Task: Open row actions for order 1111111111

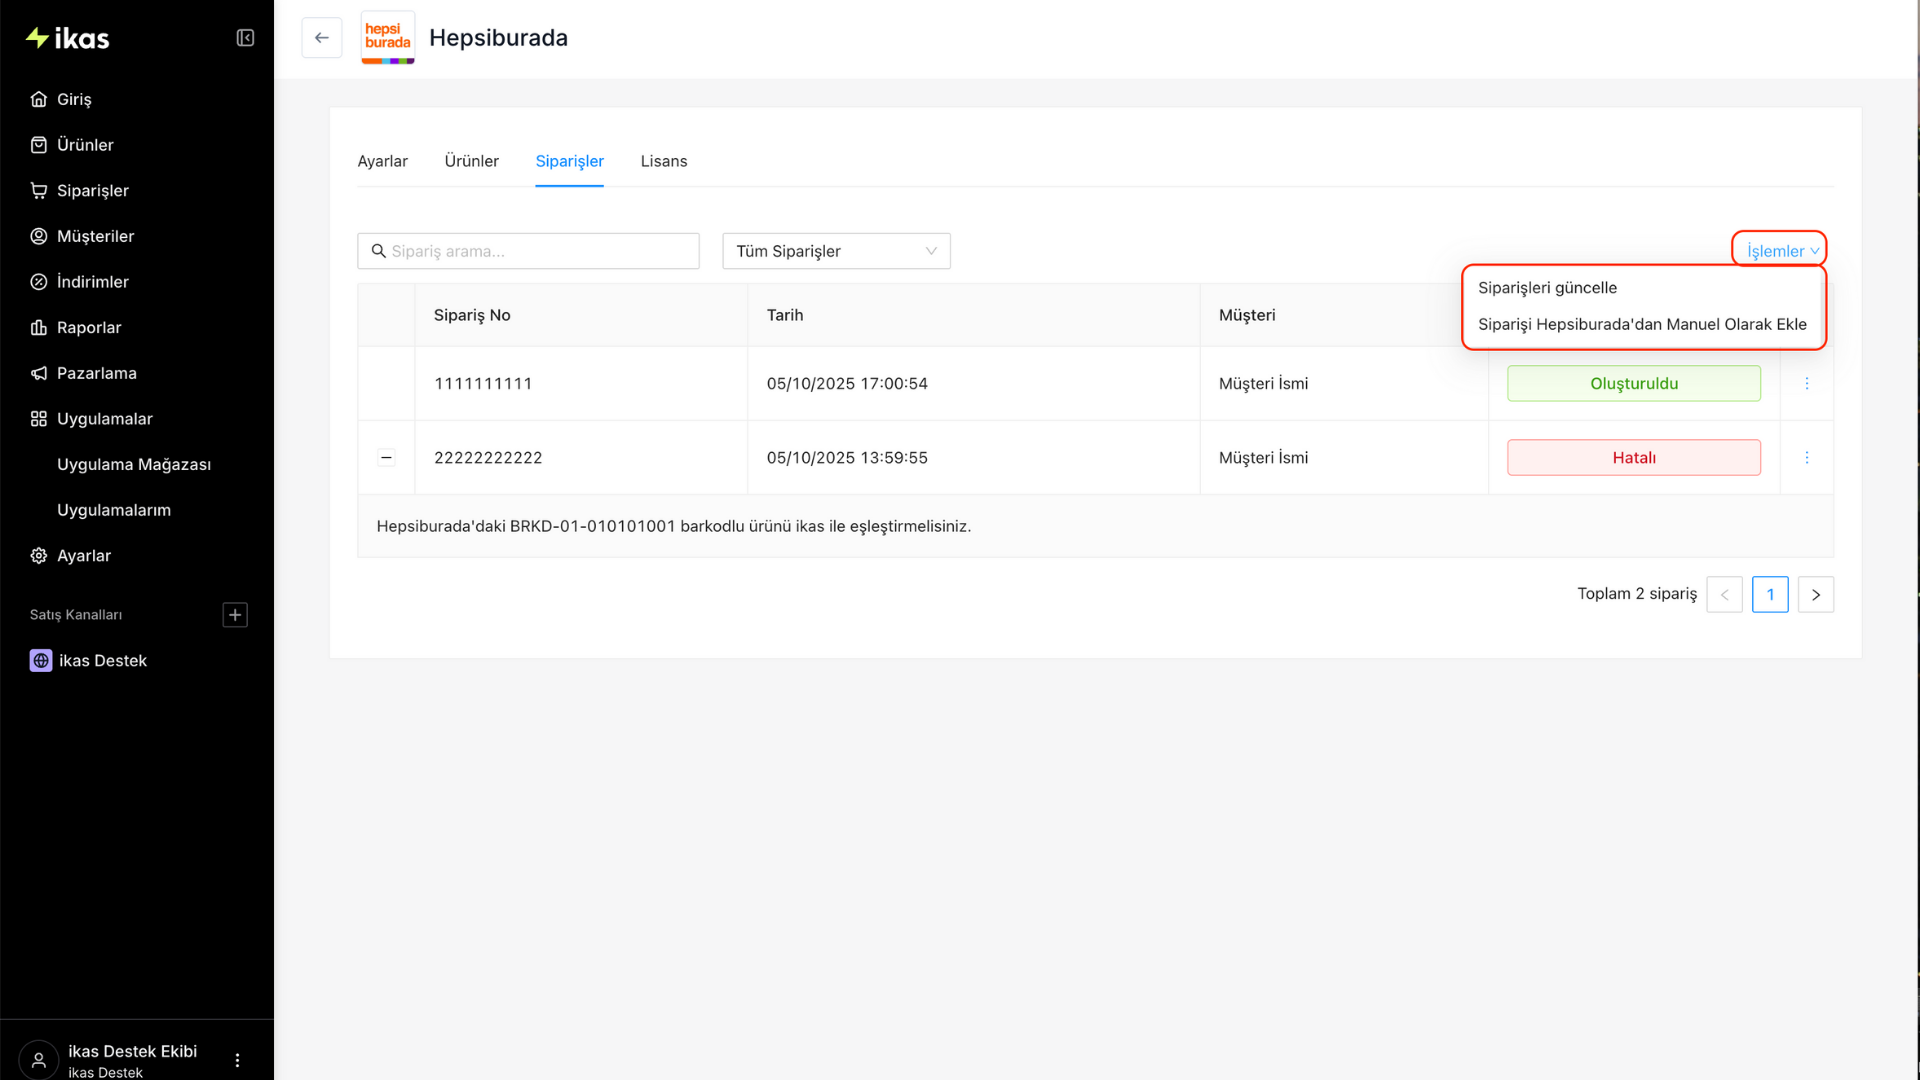Action: (x=1807, y=384)
